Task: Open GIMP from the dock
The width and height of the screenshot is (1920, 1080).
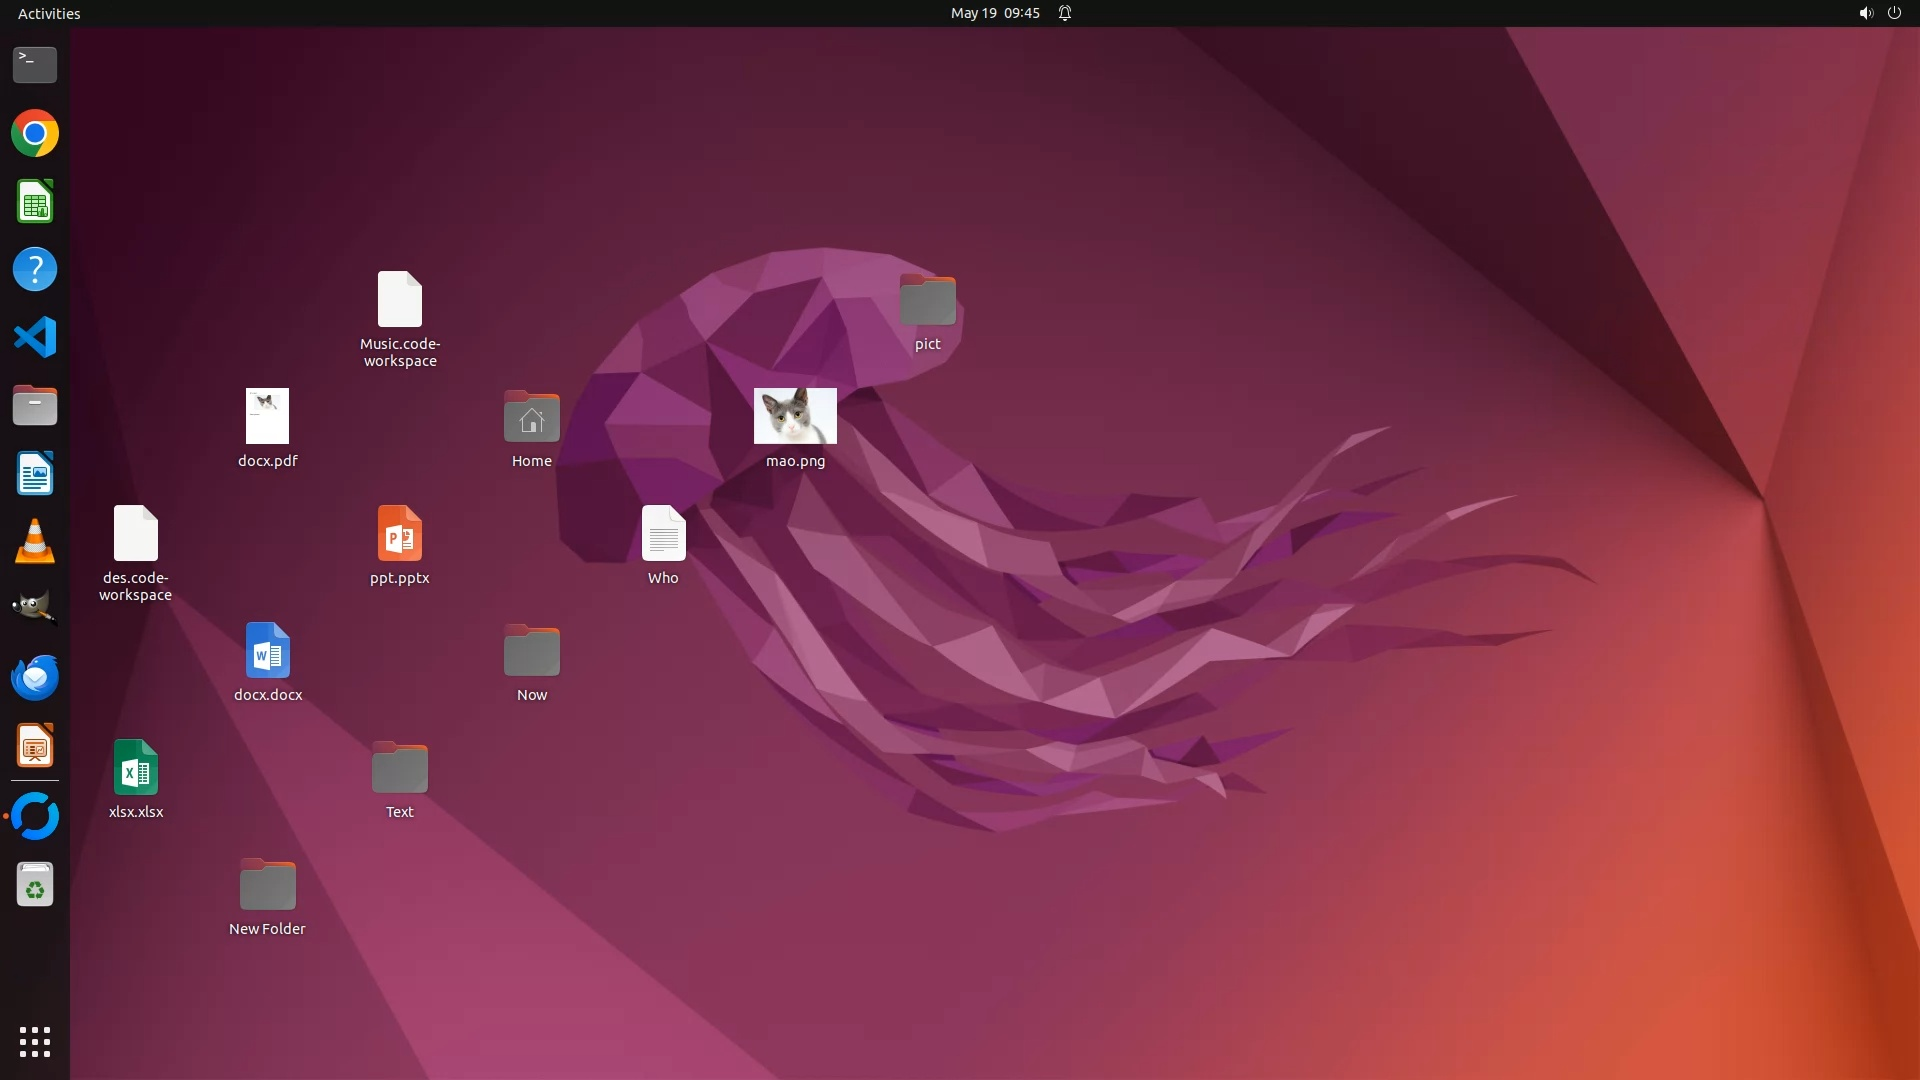Action: [x=35, y=608]
